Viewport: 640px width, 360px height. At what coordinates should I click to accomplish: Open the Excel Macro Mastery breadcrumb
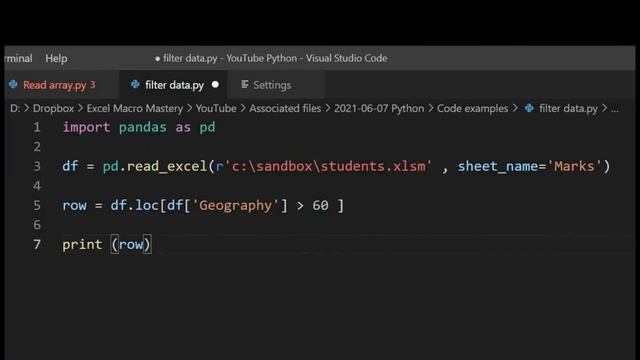[135, 109]
